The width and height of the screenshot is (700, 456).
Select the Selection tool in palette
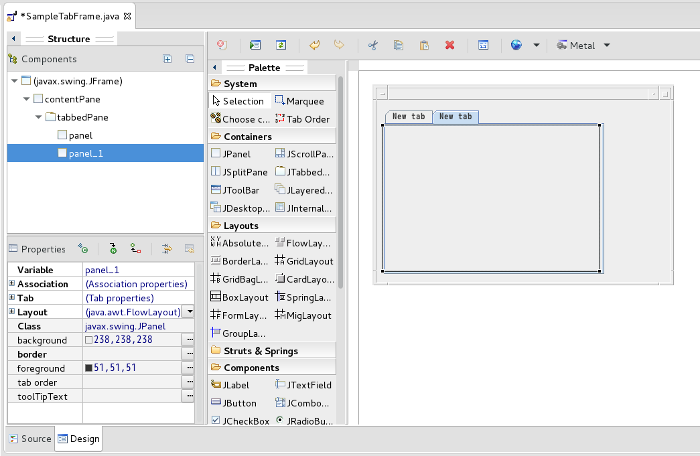click(x=238, y=101)
